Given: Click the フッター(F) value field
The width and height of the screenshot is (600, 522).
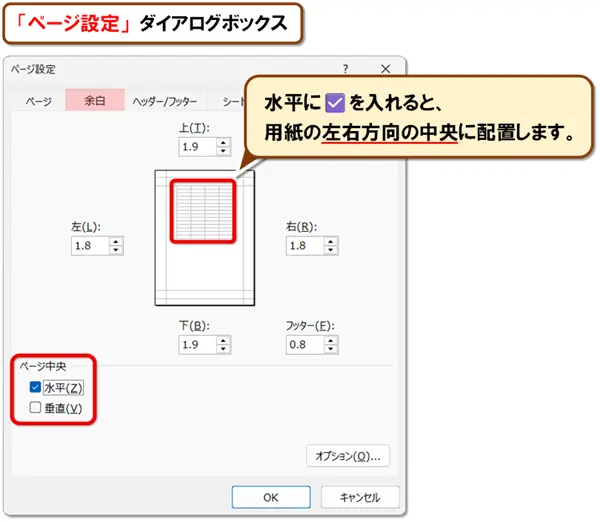Looking at the screenshot, I should coord(305,345).
